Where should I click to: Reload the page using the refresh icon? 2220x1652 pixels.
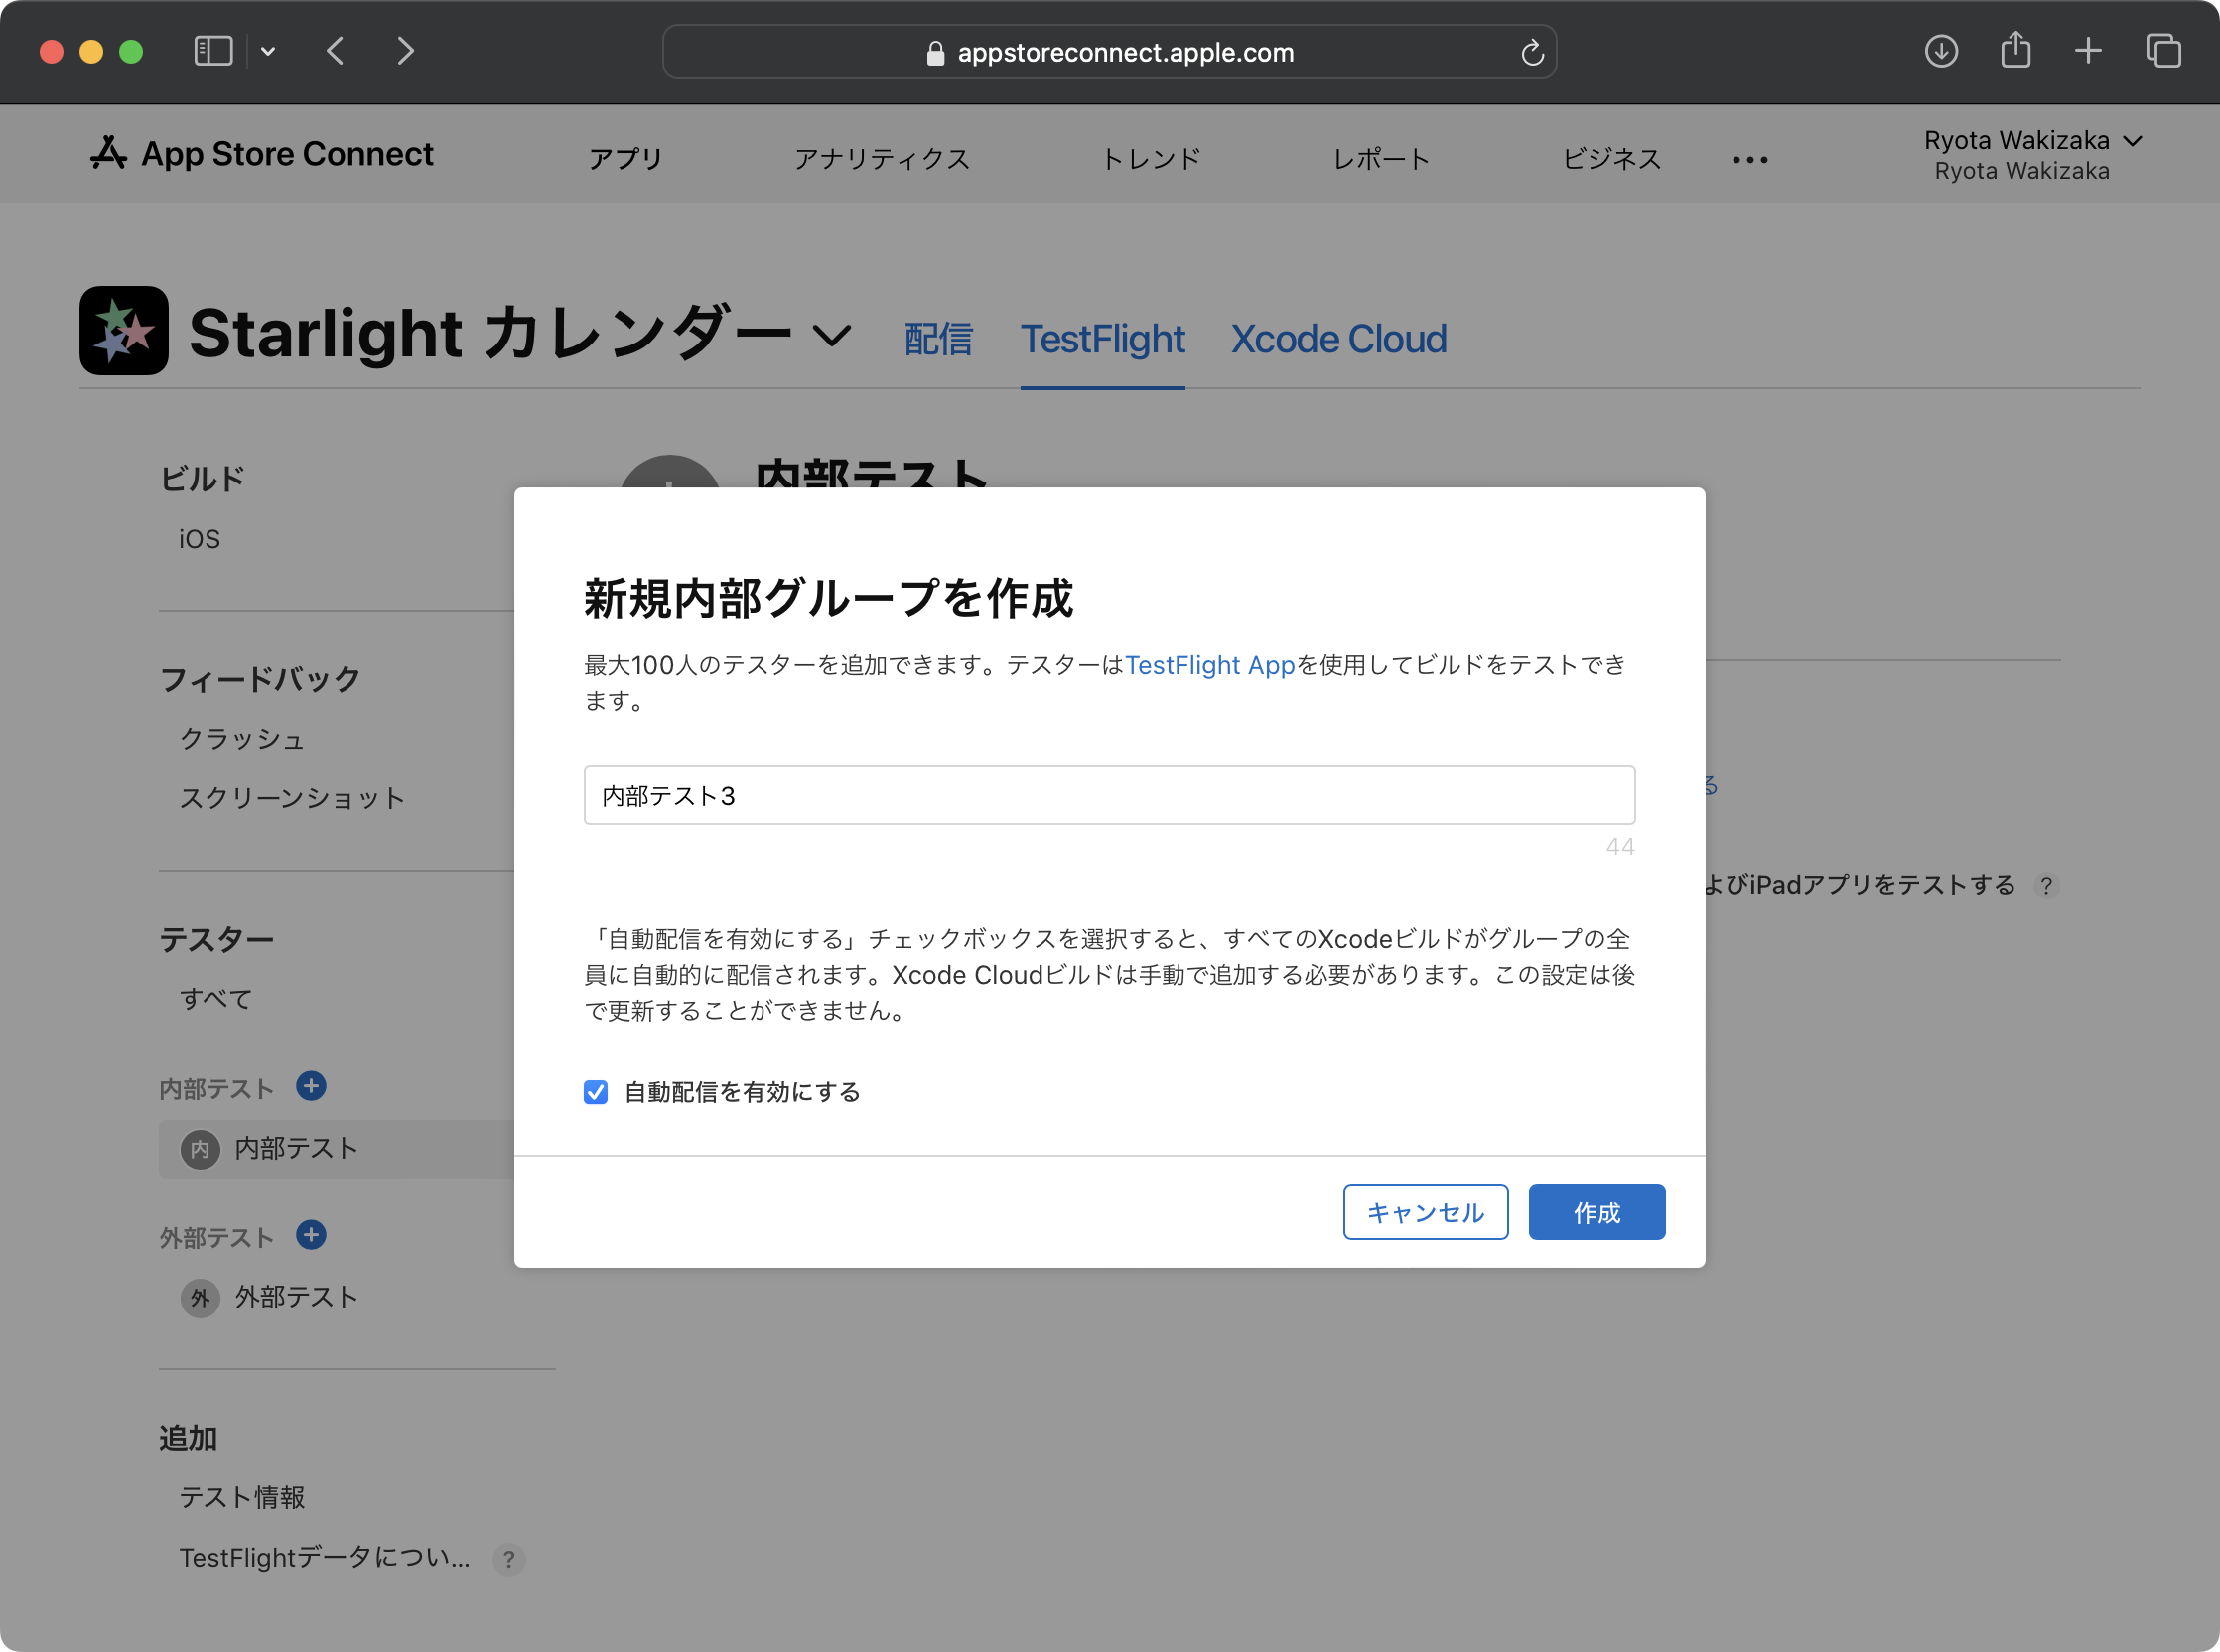coord(1531,53)
